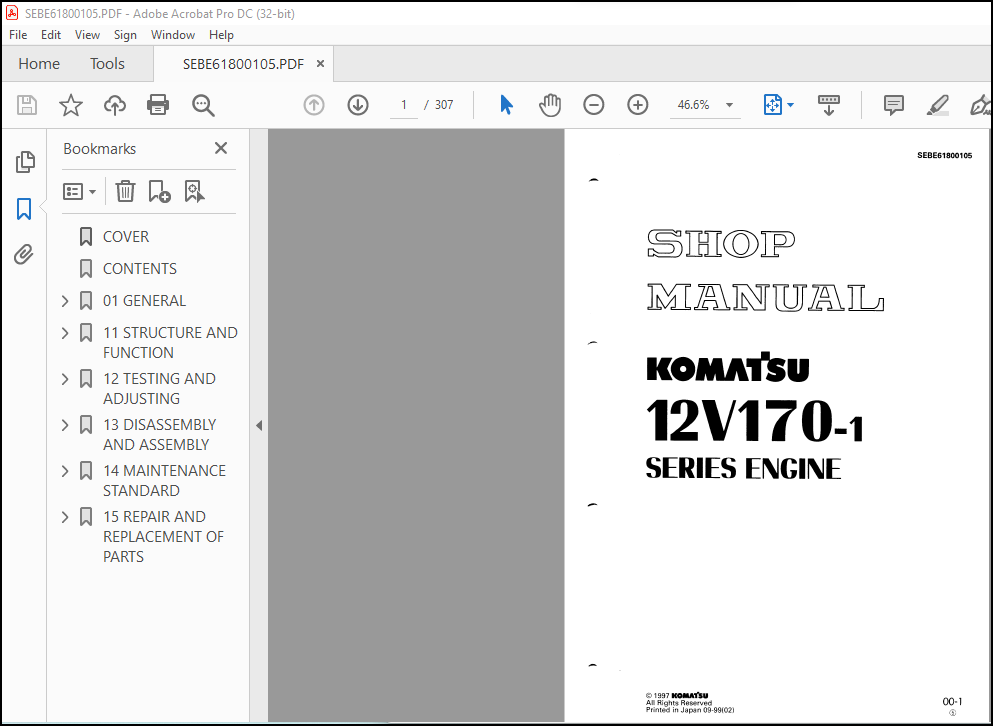993x726 pixels.
Task: Select the SEBE61800105.PDF document tab
Action: tap(243, 64)
